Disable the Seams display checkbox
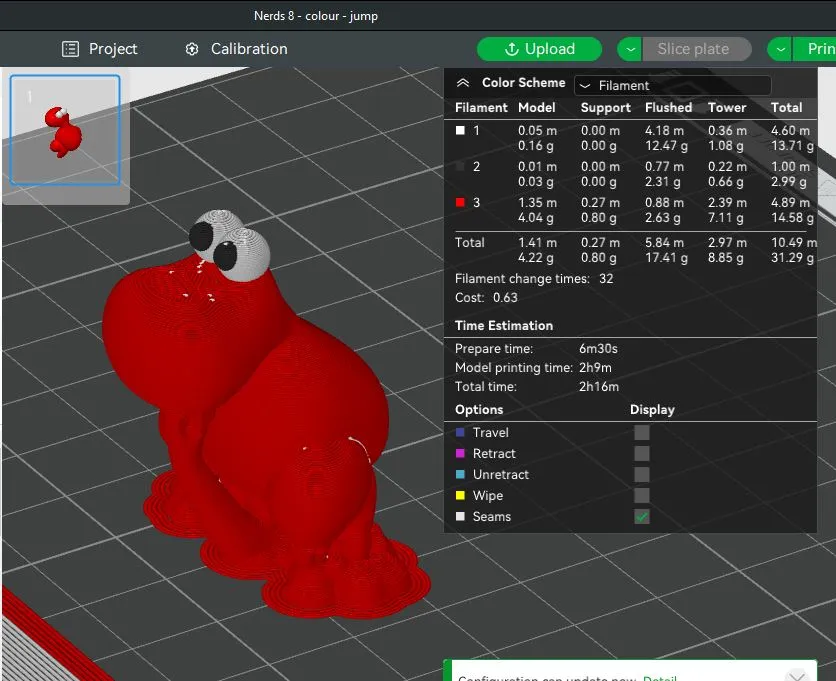Image resolution: width=836 pixels, height=681 pixels. (x=642, y=517)
